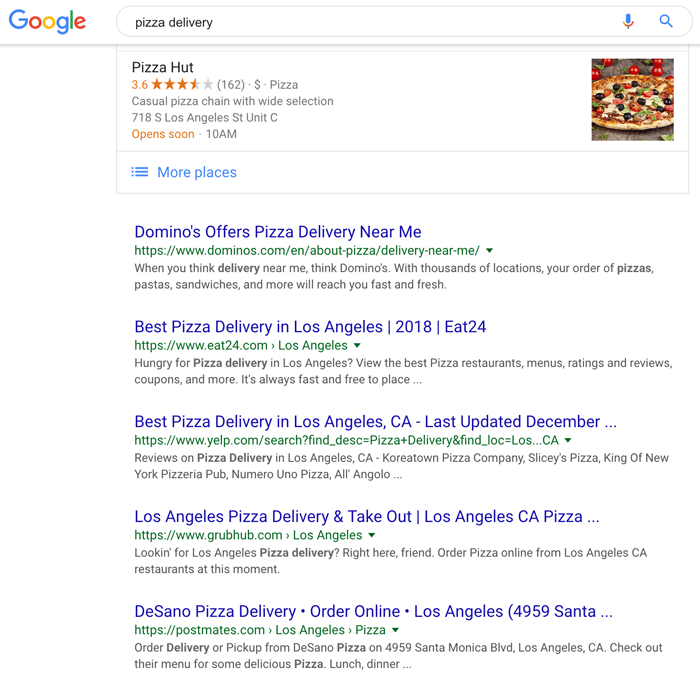Viewport: 700px width, 686px height.
Task: Click the magnifying glass search icon
Action: [666, 21]
